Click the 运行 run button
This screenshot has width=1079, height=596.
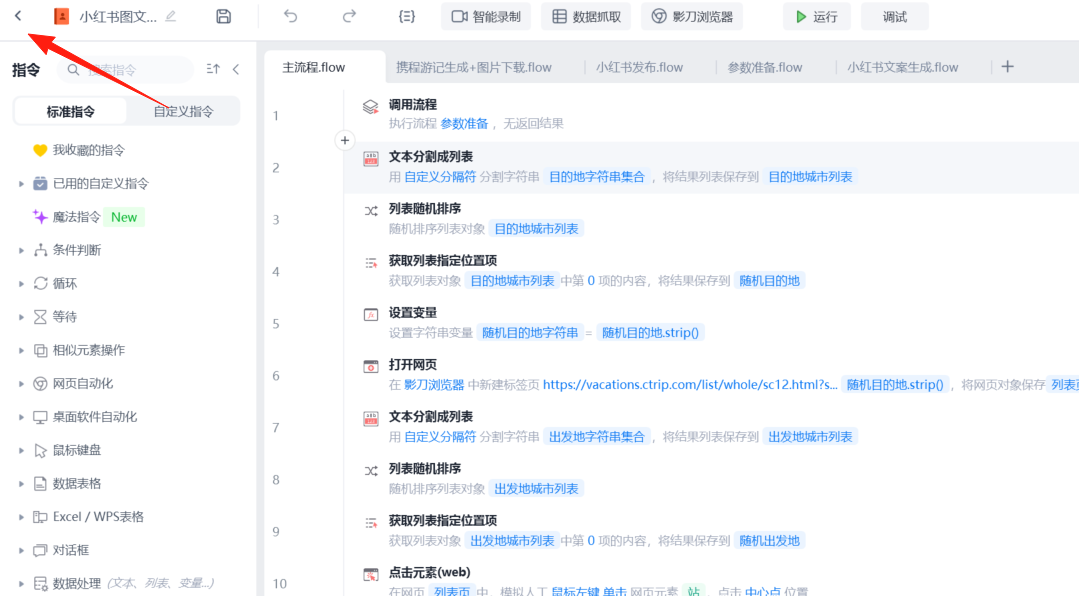(x=816, y=16)
